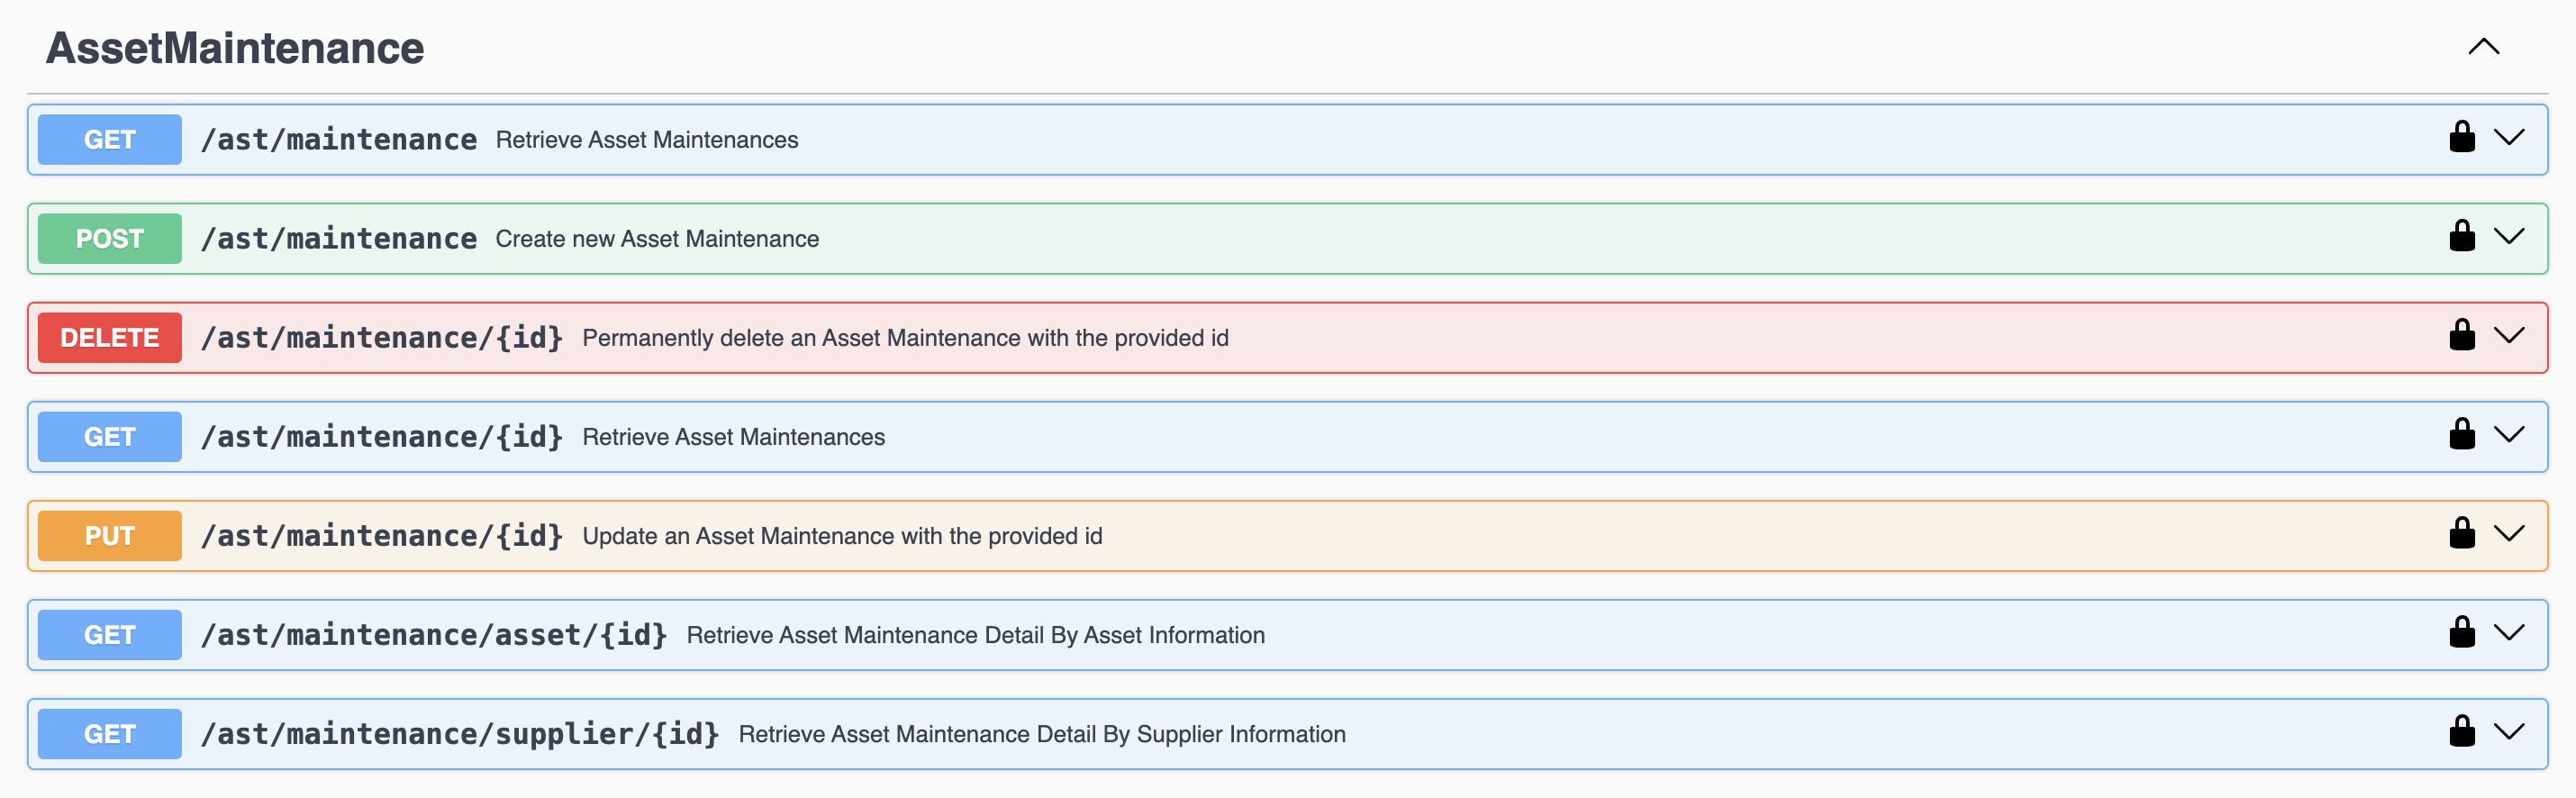Open the /ast/maintenance/supplier/{id} endpoint path
2576x798 pixels.
click(460, 734)
